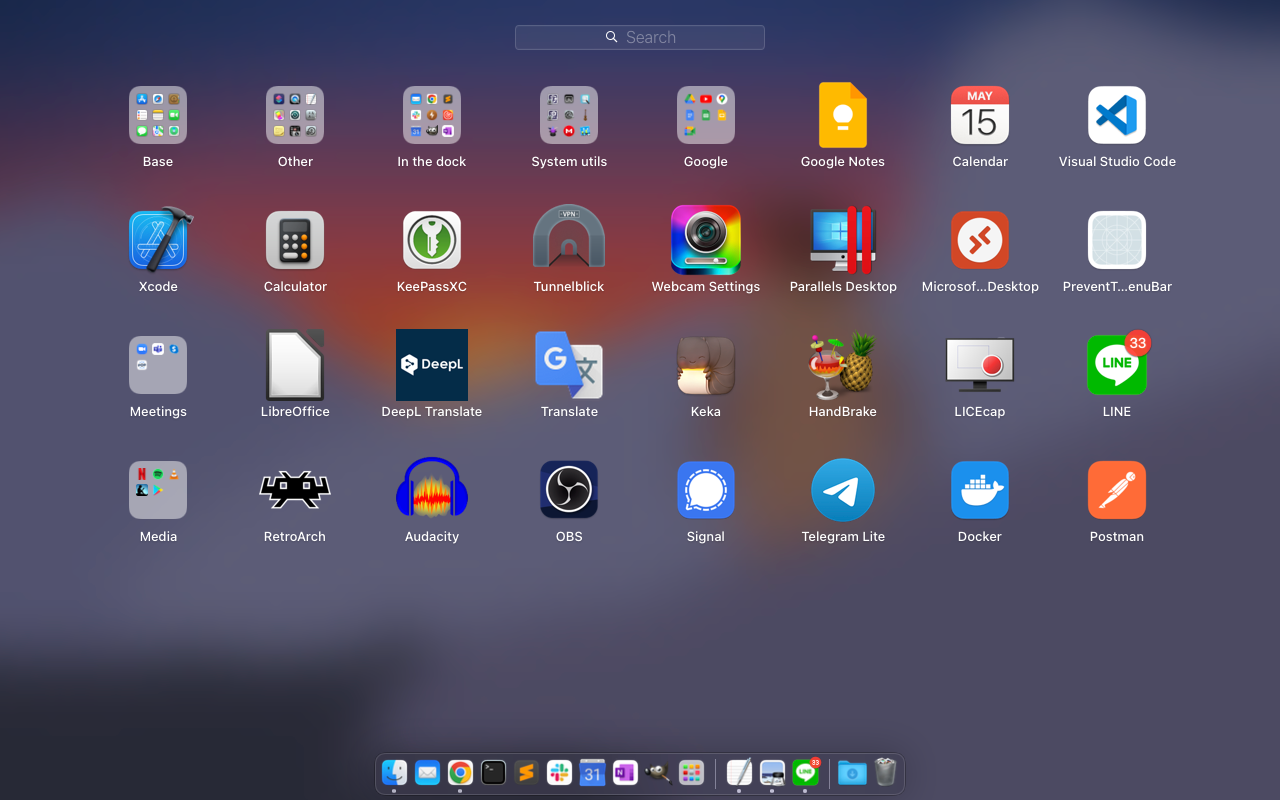Open Microsoft Remote Desktop app
Screen dimensions: 1280x800
pyautogui.click(x=980, y=240)
